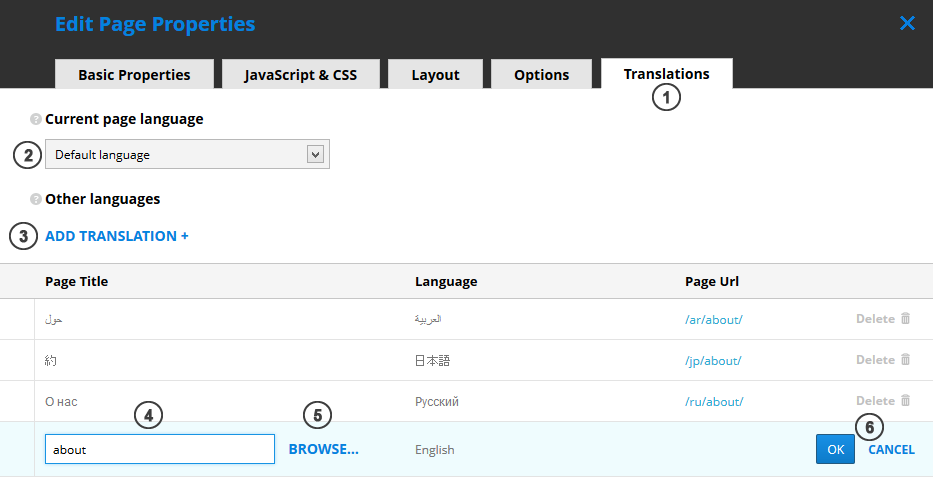Switch to the JavaScript & CSS tab
The height and width of the screenshot is (493, 933).
pos(300,74)
